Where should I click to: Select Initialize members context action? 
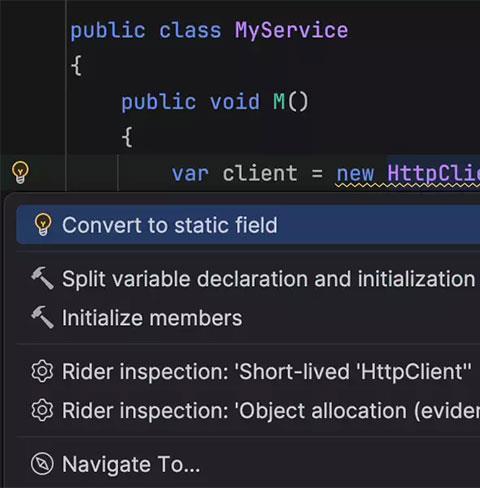click(248, 318)
